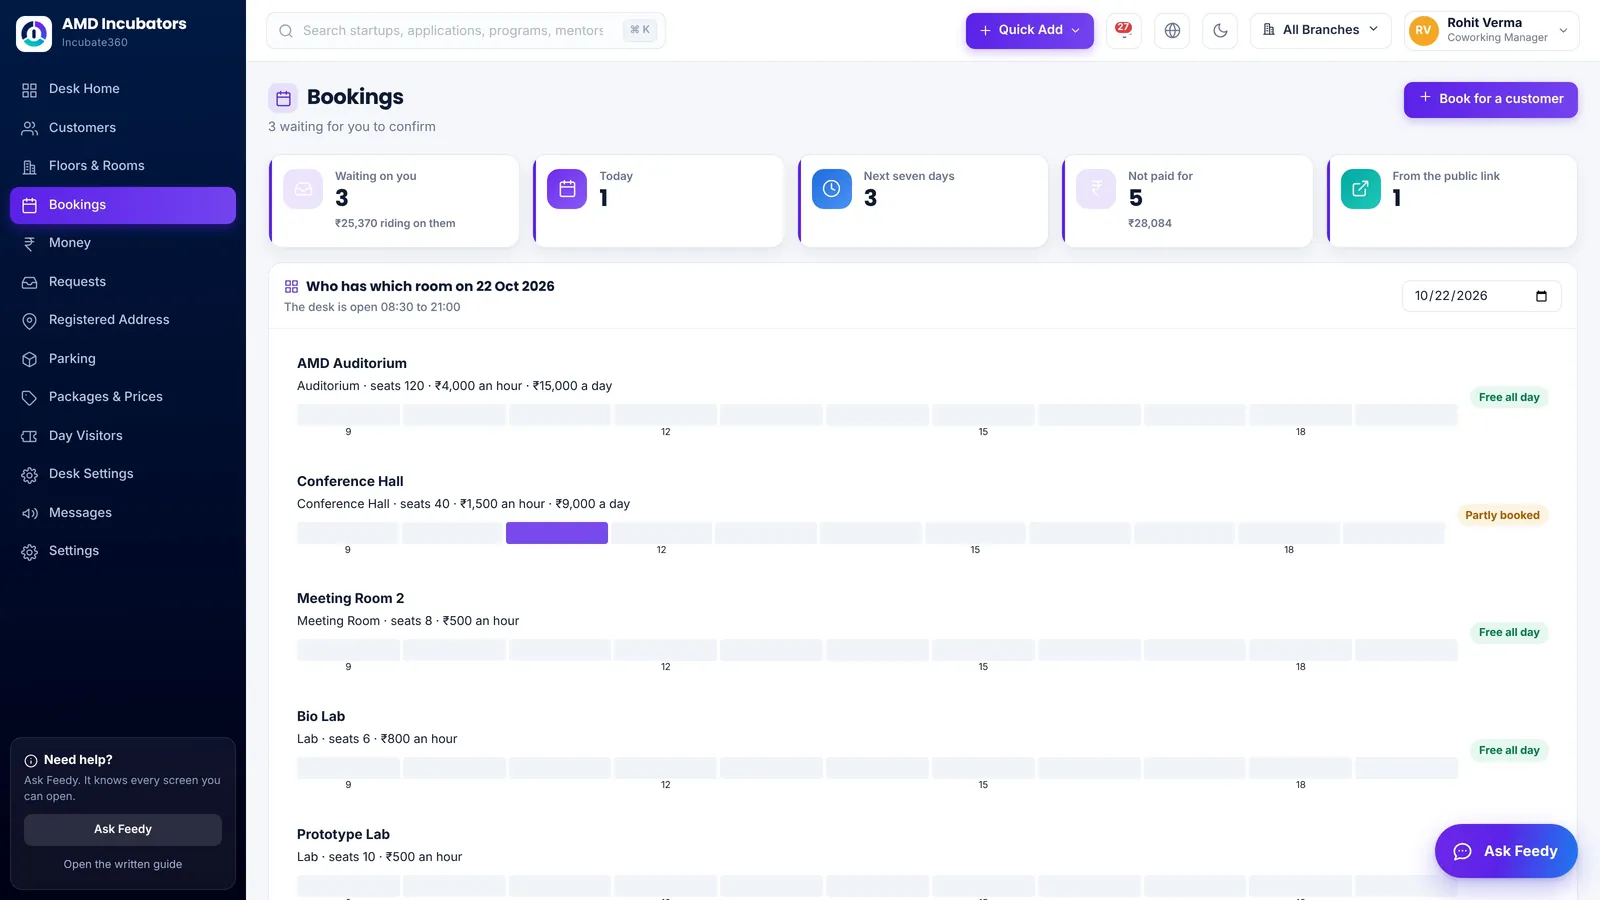Open Packages & Prices
The width and height of the screenshot is (1600, 900).
point(123,397)
